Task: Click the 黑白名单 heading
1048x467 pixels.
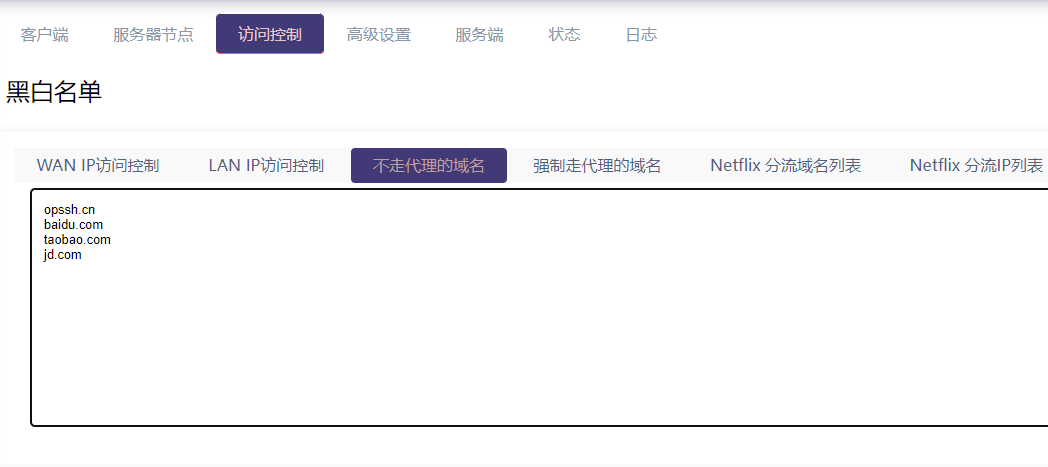Action: pos(54,92)
